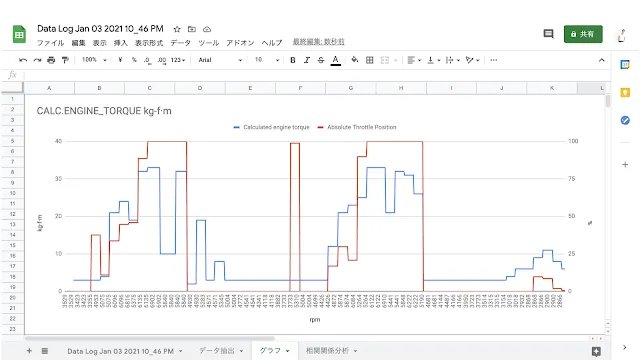Click the get add-ons plus icon
Viewport: 640px width, 360px height.
(x=625, y=164)
